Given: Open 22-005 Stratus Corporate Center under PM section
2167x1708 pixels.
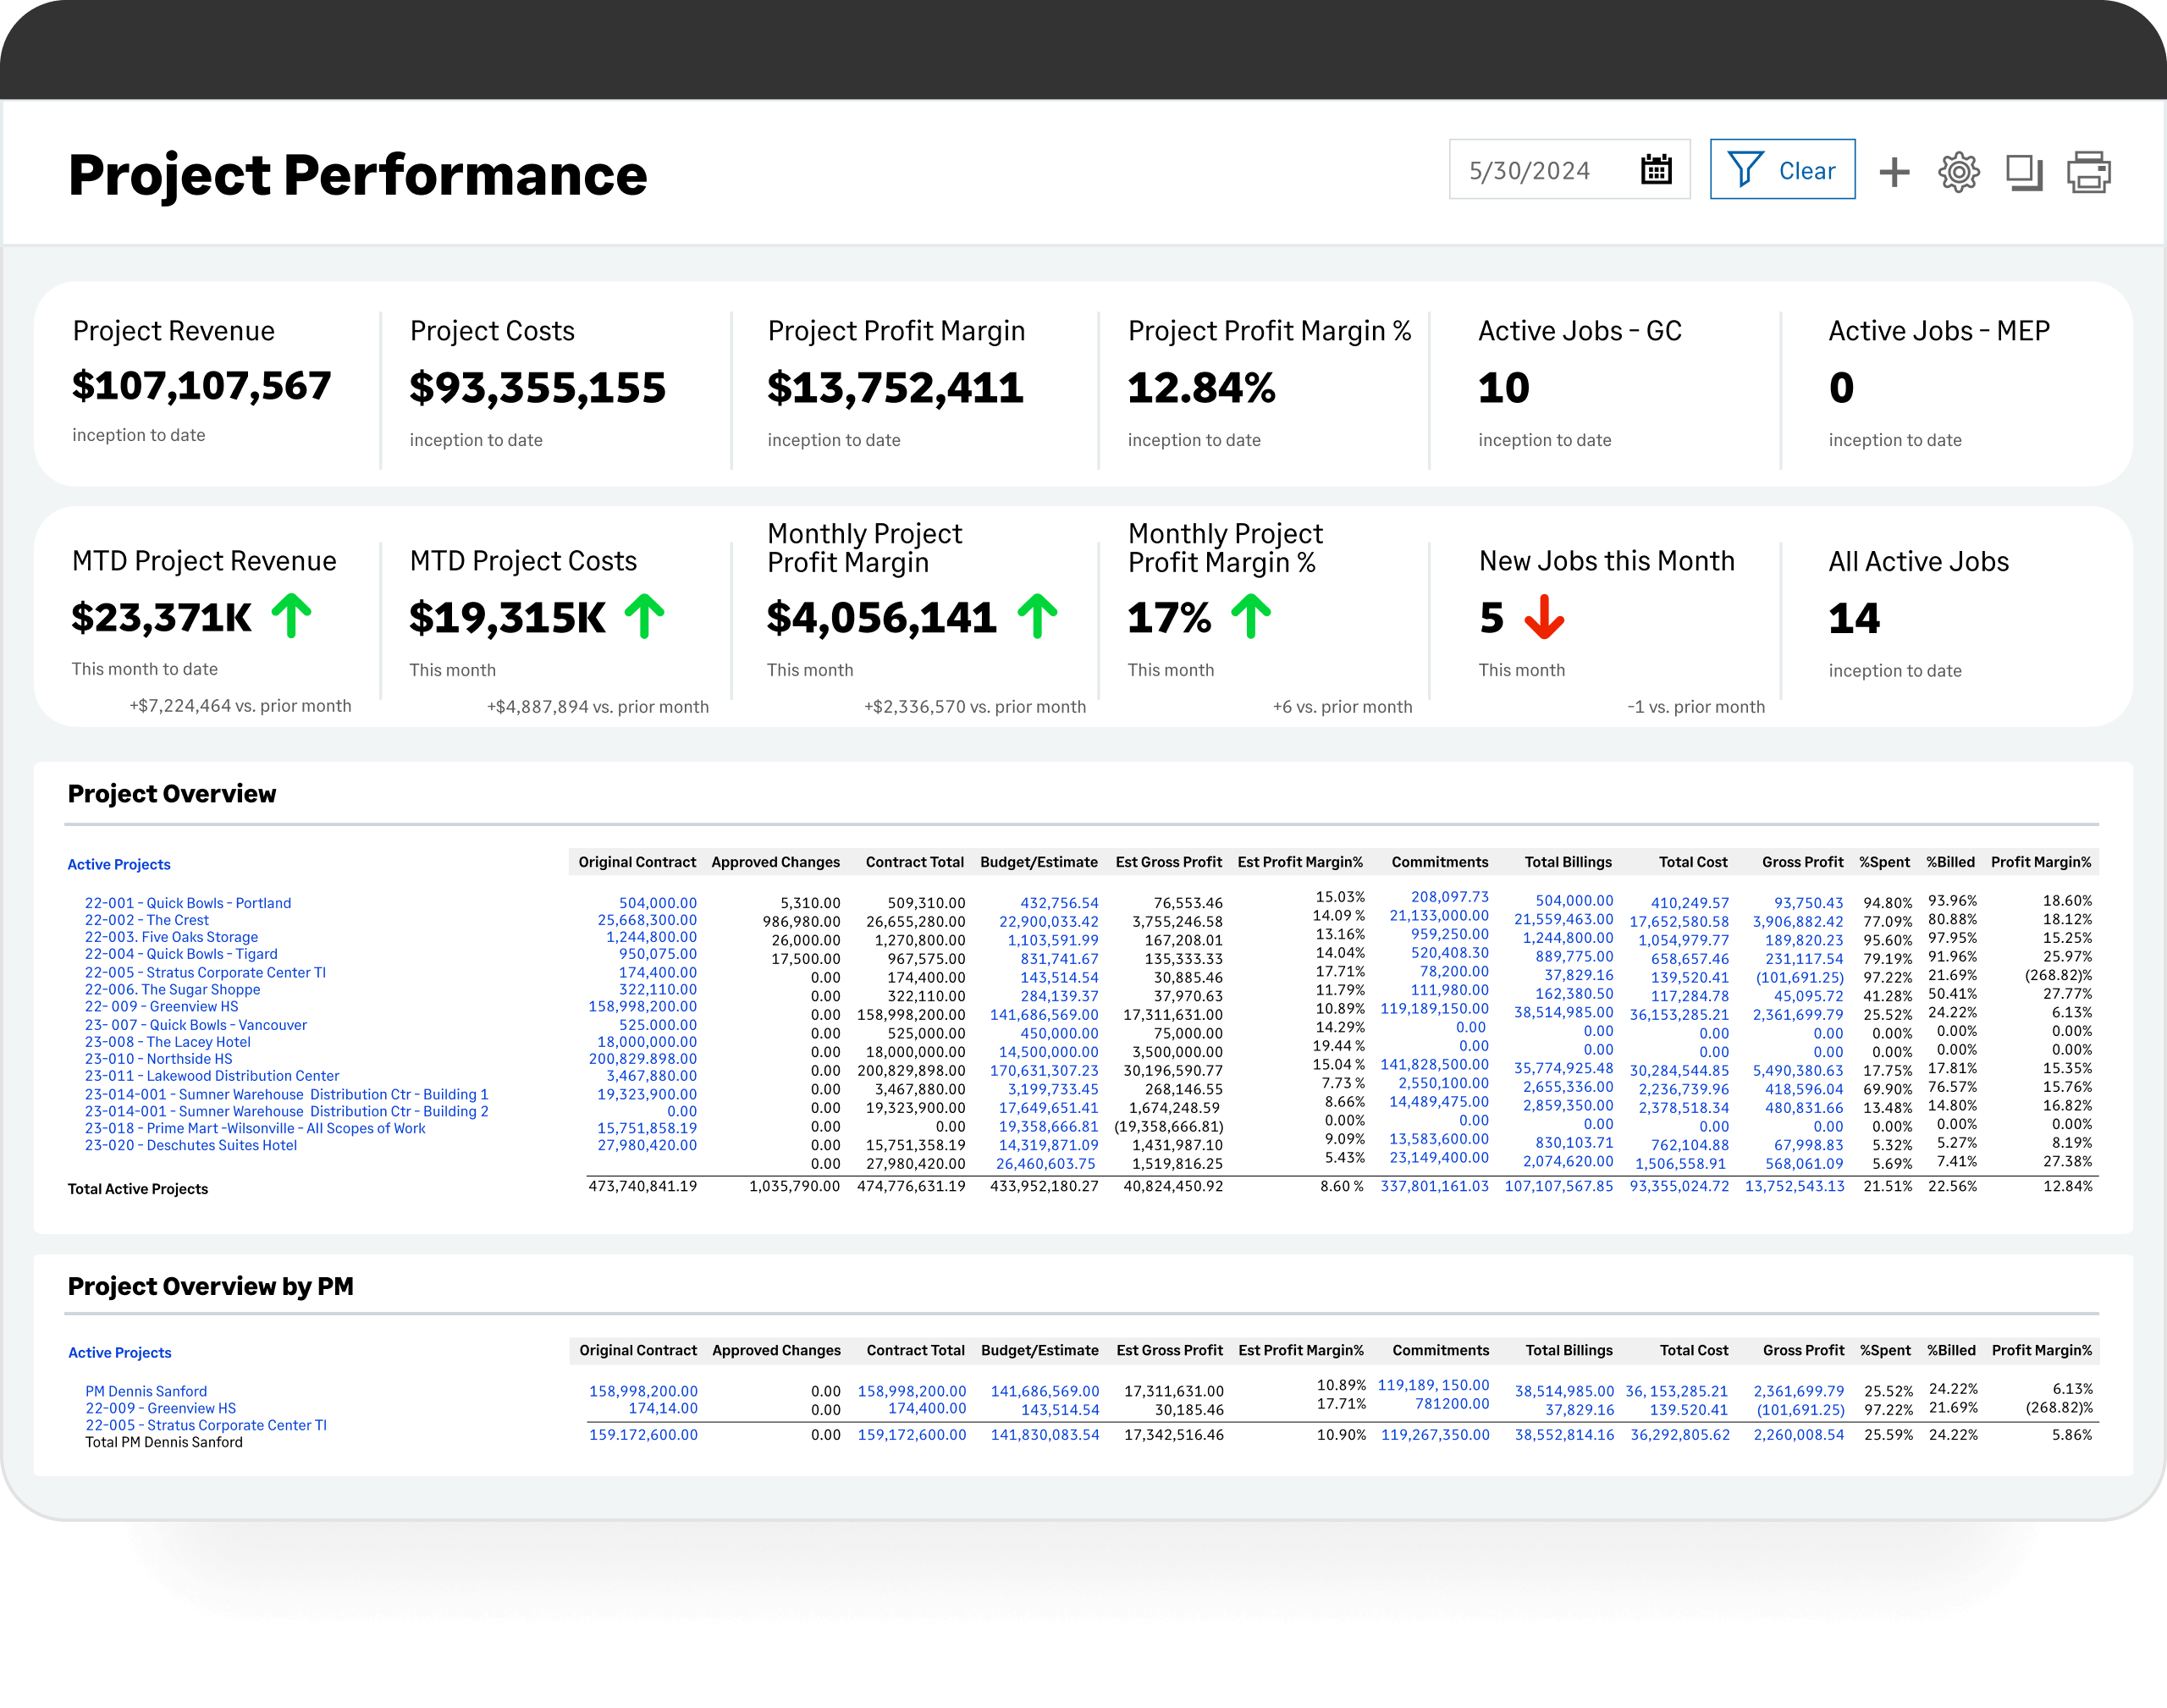Looking at the screenshot, I should point(206,1425).
